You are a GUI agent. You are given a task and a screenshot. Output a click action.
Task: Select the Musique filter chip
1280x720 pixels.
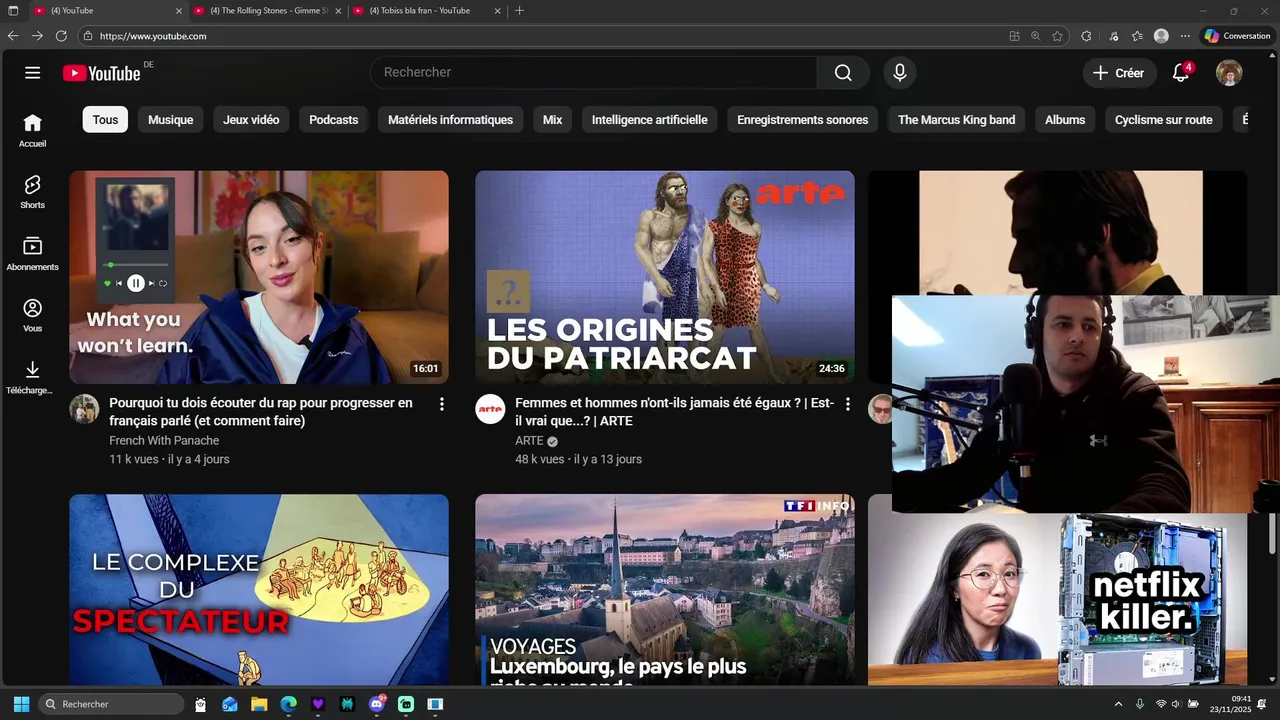pyautogui.click(x=171, y=120)
